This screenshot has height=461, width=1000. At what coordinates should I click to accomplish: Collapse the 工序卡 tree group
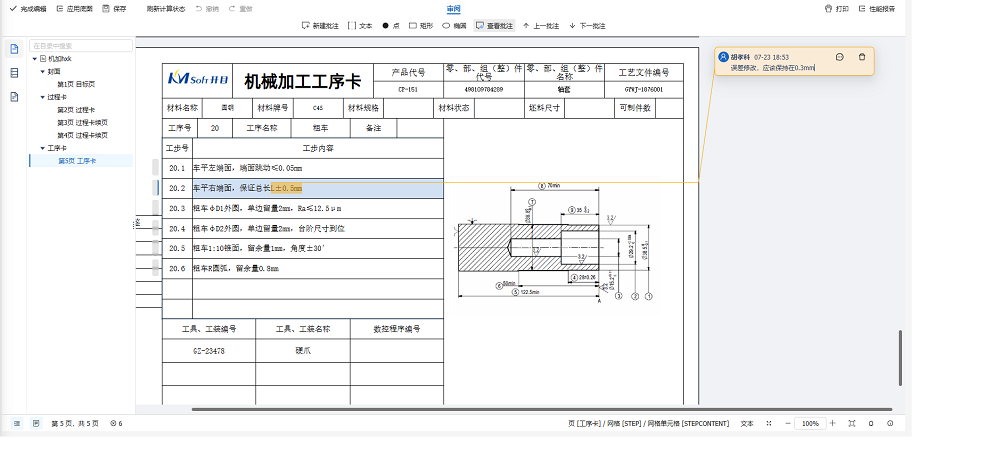tap(43, 148)
